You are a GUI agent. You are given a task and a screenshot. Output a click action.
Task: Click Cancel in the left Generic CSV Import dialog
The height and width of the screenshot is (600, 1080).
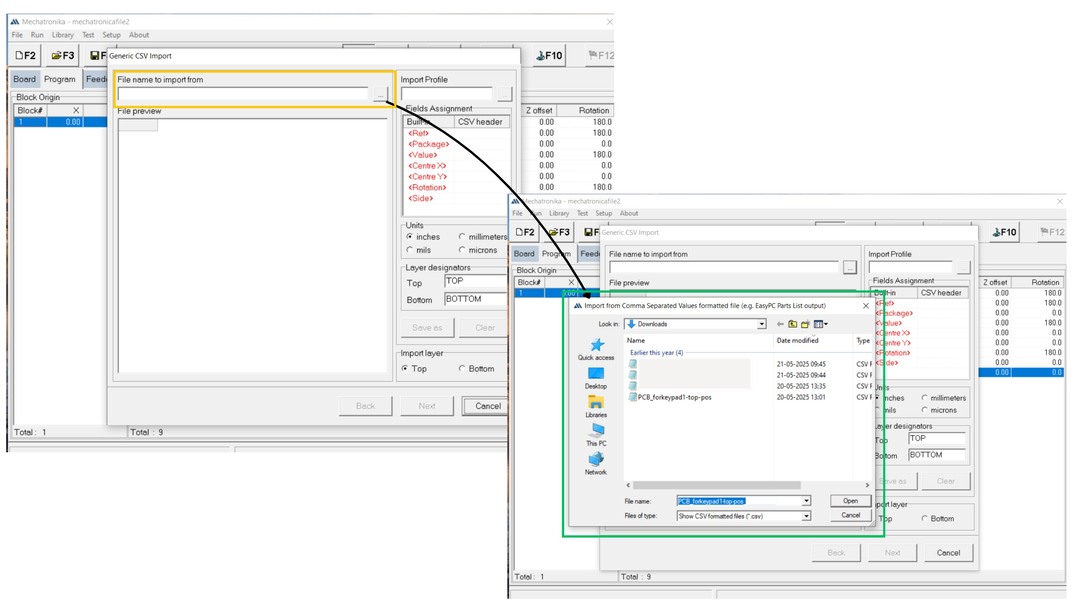[488, 406]
